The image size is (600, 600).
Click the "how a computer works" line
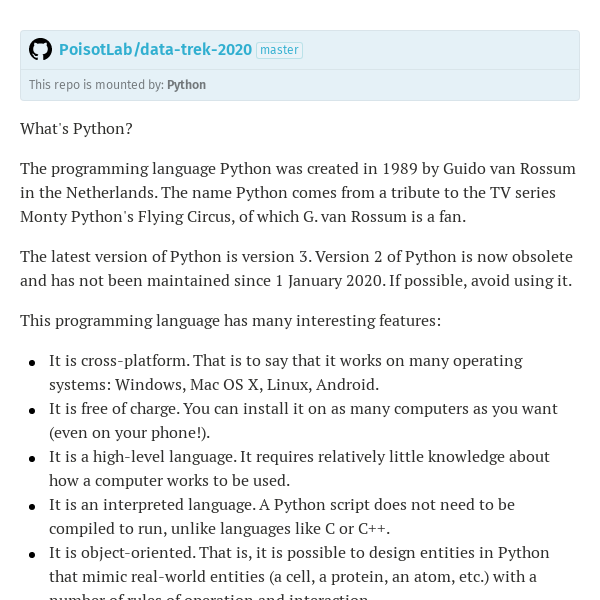click(x=170, y=481)
